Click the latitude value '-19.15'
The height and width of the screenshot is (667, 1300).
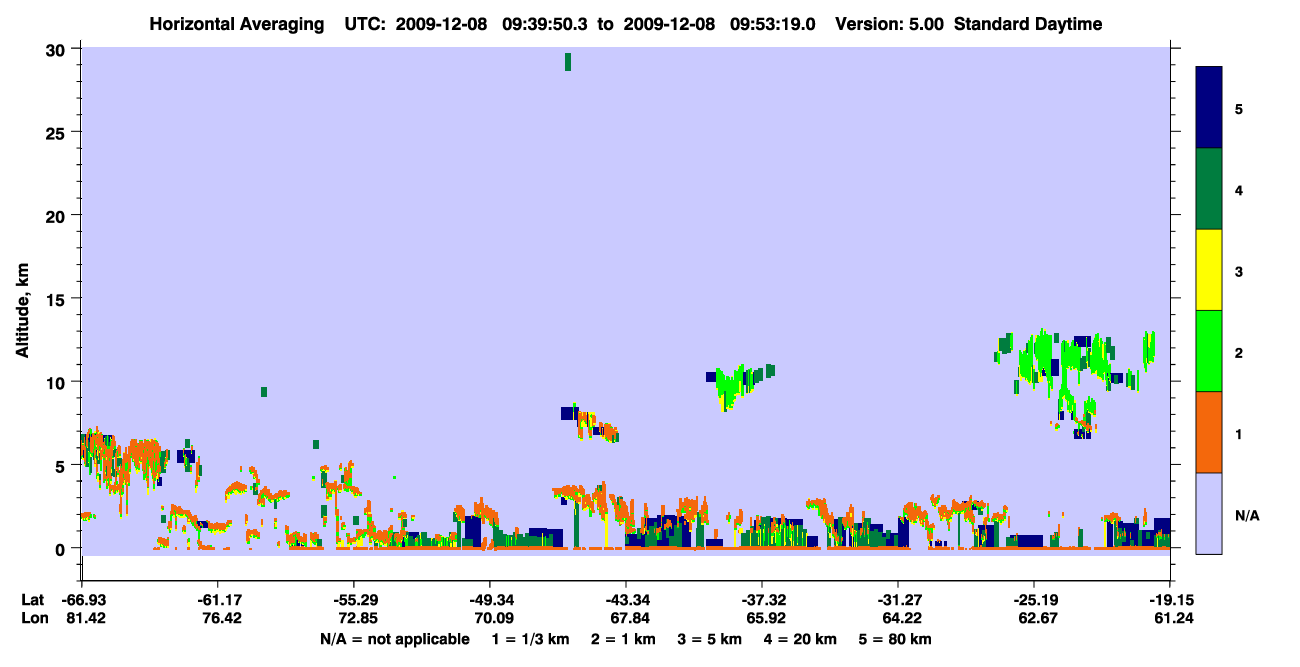1170,600
